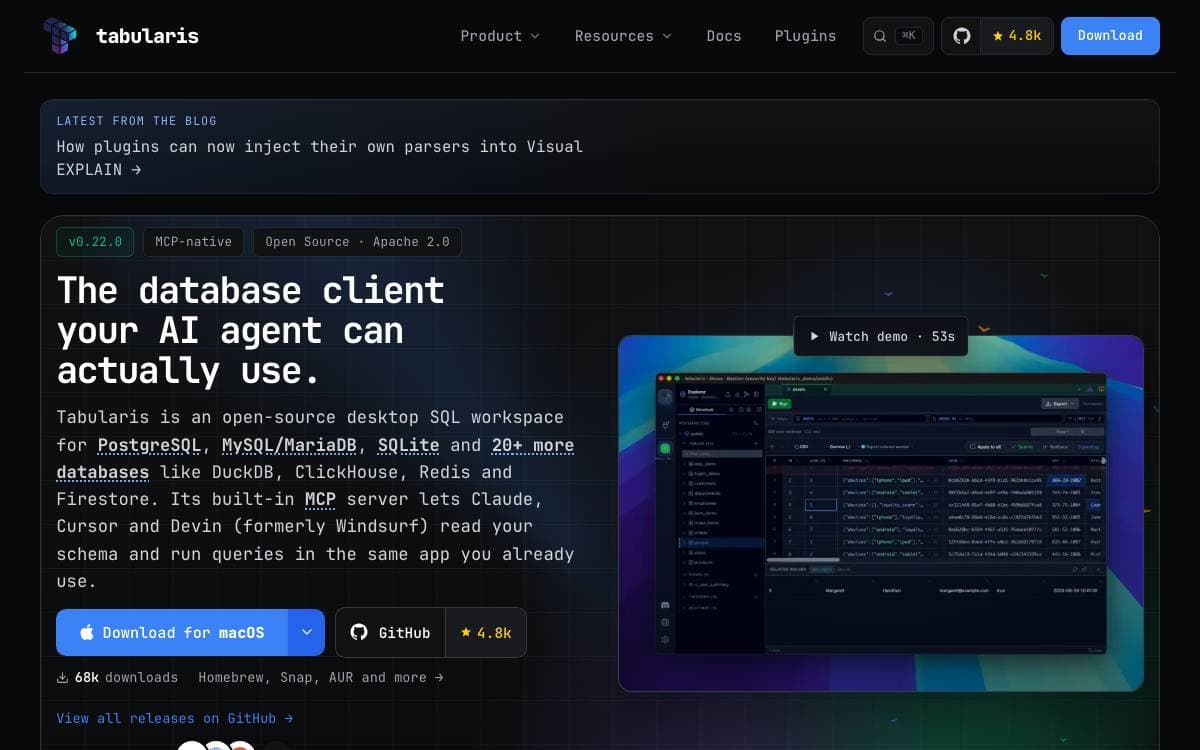Screen dimensions: 1200x750
Task: Click the v0.22.0 version badge
Action: click(95, 242)
